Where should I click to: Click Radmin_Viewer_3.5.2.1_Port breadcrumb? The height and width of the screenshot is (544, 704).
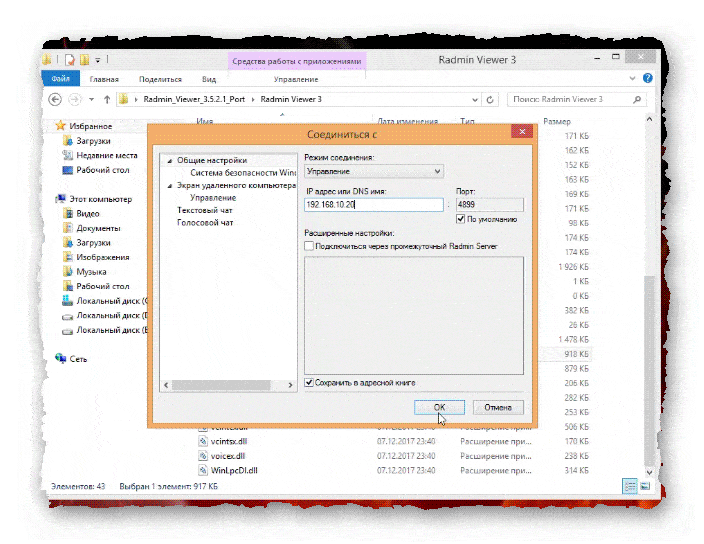(194, 99)
